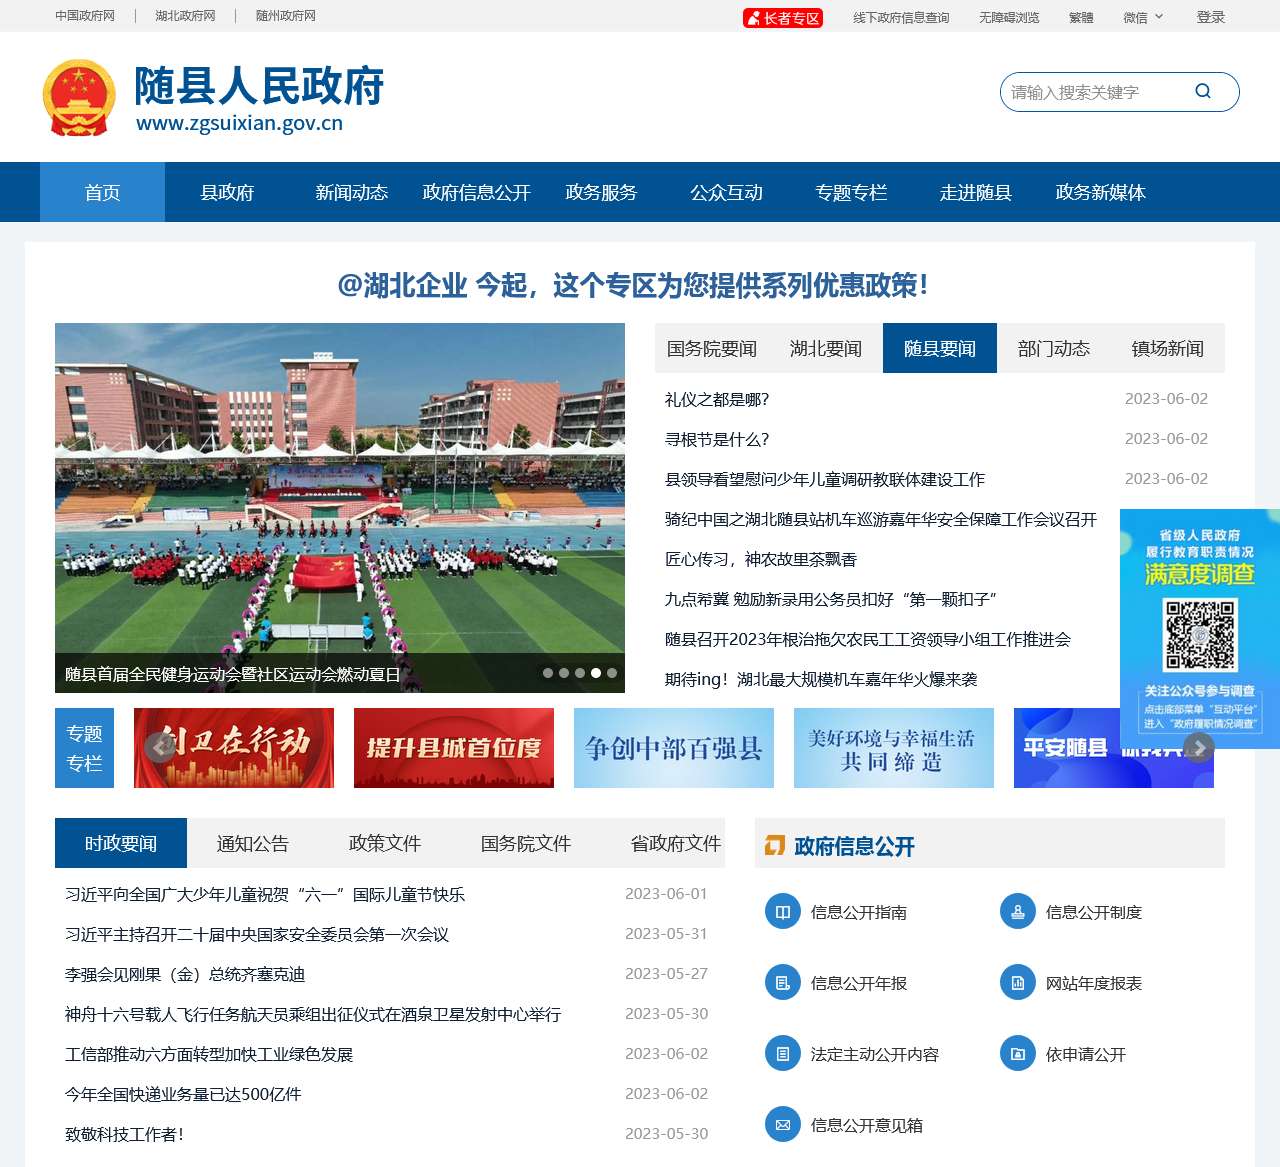Screen dimensions: 1280x1167
Task: Select the 法定主动公开内容 icon
Action: point(781,1053)
